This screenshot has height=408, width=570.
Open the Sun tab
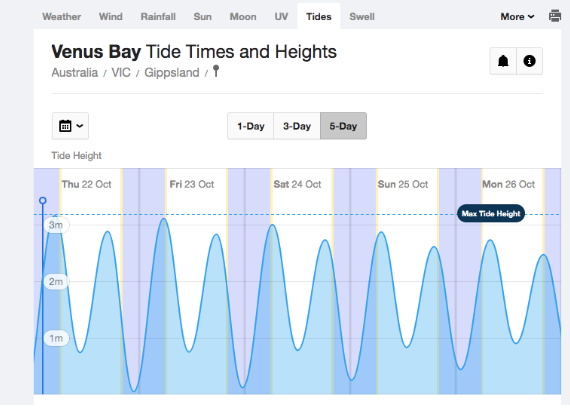point(202,17)
